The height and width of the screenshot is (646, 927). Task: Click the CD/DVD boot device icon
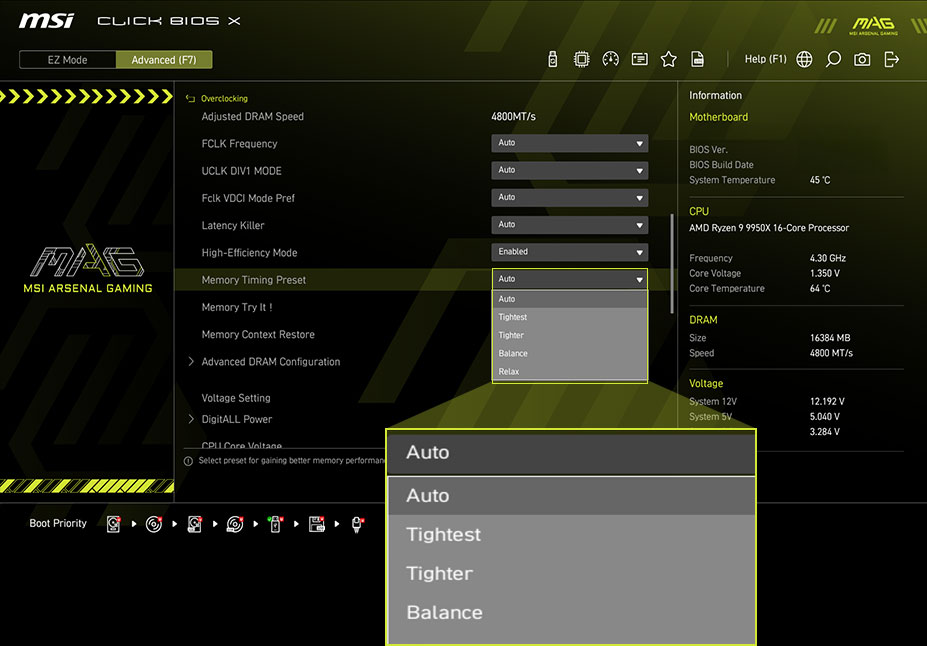[153, 523]
